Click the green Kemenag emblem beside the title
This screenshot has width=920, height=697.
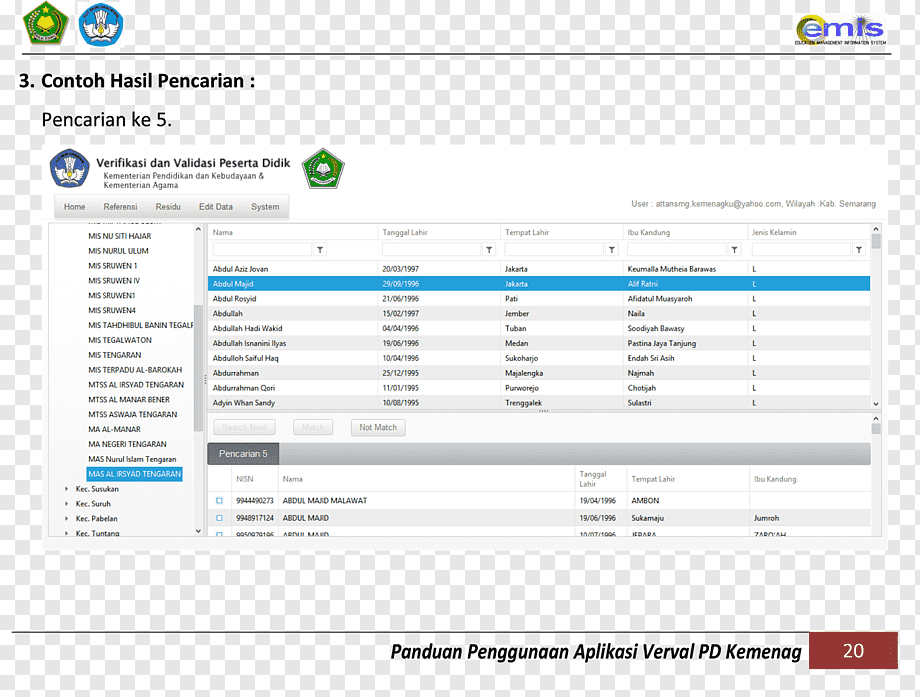point(323,169)
